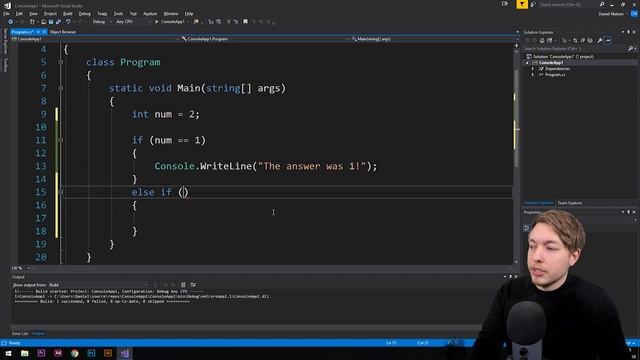Open the Debug menu
This screenshot has width=640, height=360.
pyautogui.click(x=84, y=14)
